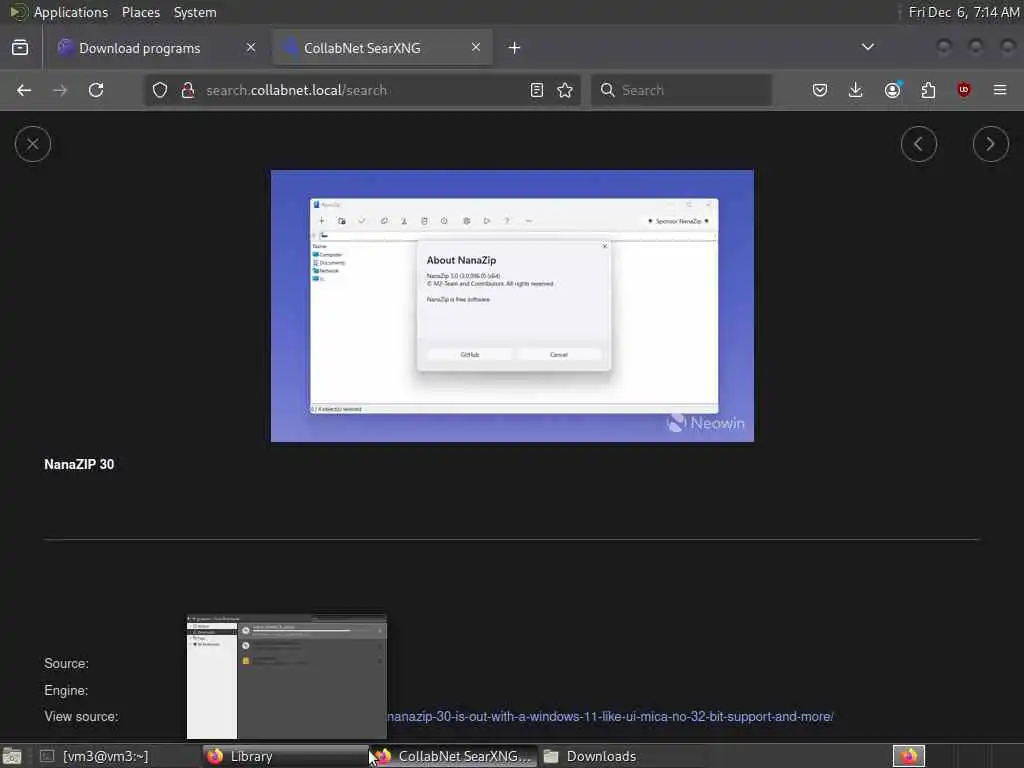Screen dimensions: 1024x768
Task: Open a new browser tab
Action: pyautogui.click(x=514, y=48)
